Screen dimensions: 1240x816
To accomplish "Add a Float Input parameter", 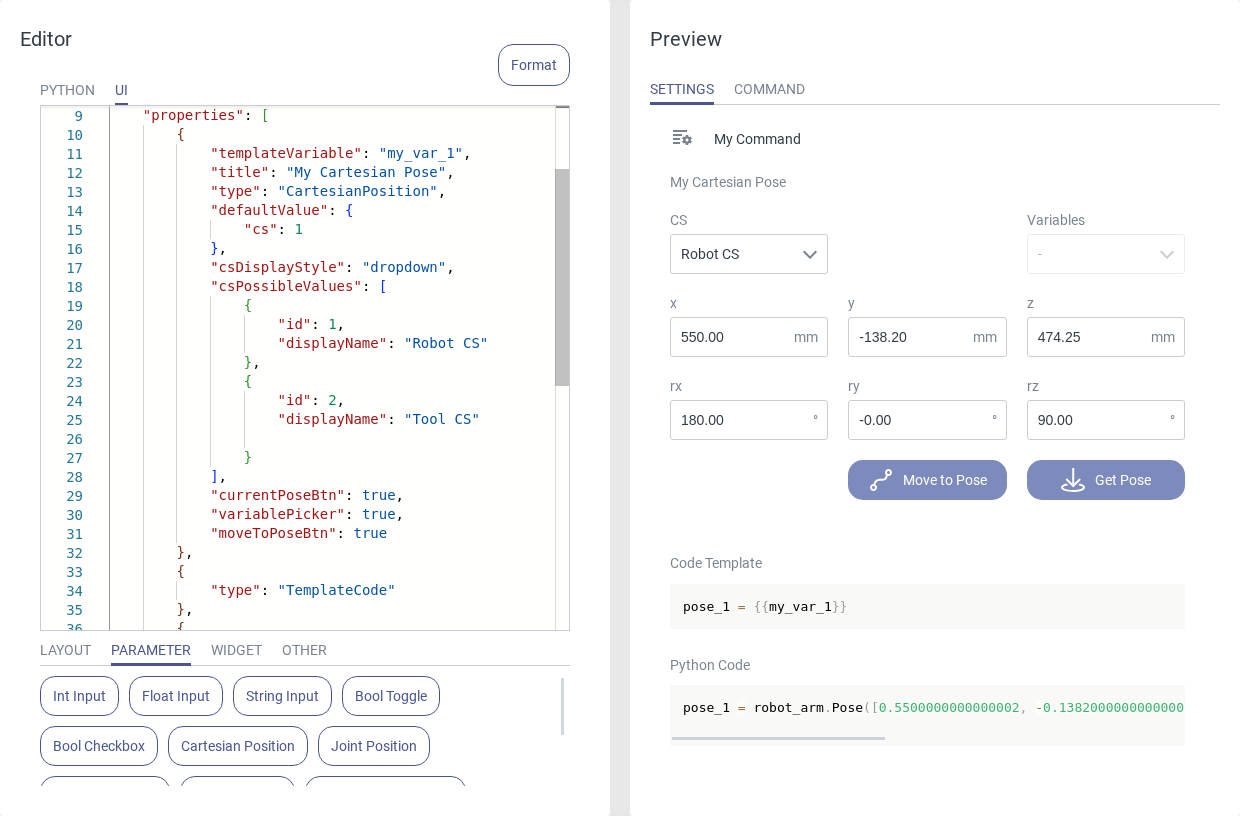I will 175,696.
